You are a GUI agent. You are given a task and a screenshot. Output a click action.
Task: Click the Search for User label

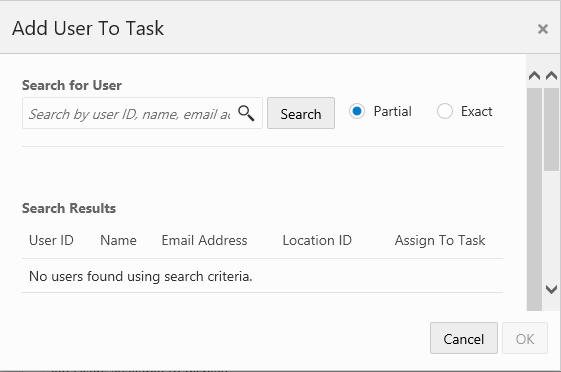coord(72,85)
